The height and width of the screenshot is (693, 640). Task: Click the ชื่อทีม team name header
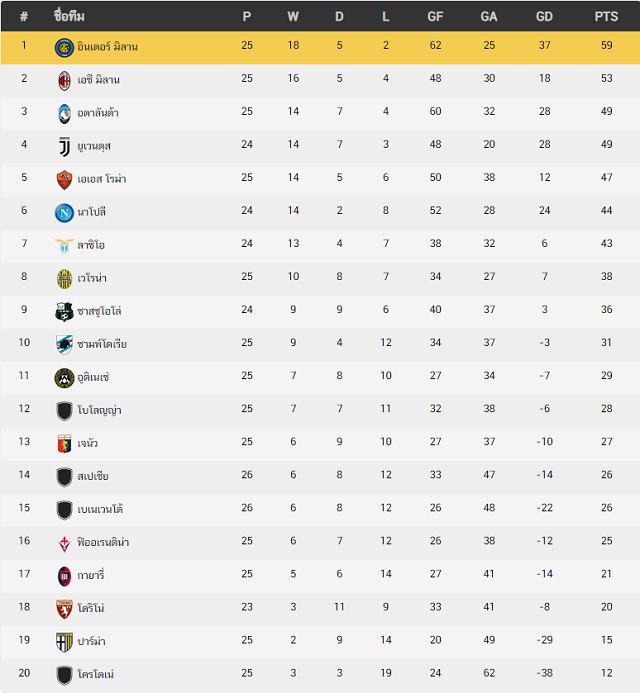pyautogui.click(x=69, y=16)
